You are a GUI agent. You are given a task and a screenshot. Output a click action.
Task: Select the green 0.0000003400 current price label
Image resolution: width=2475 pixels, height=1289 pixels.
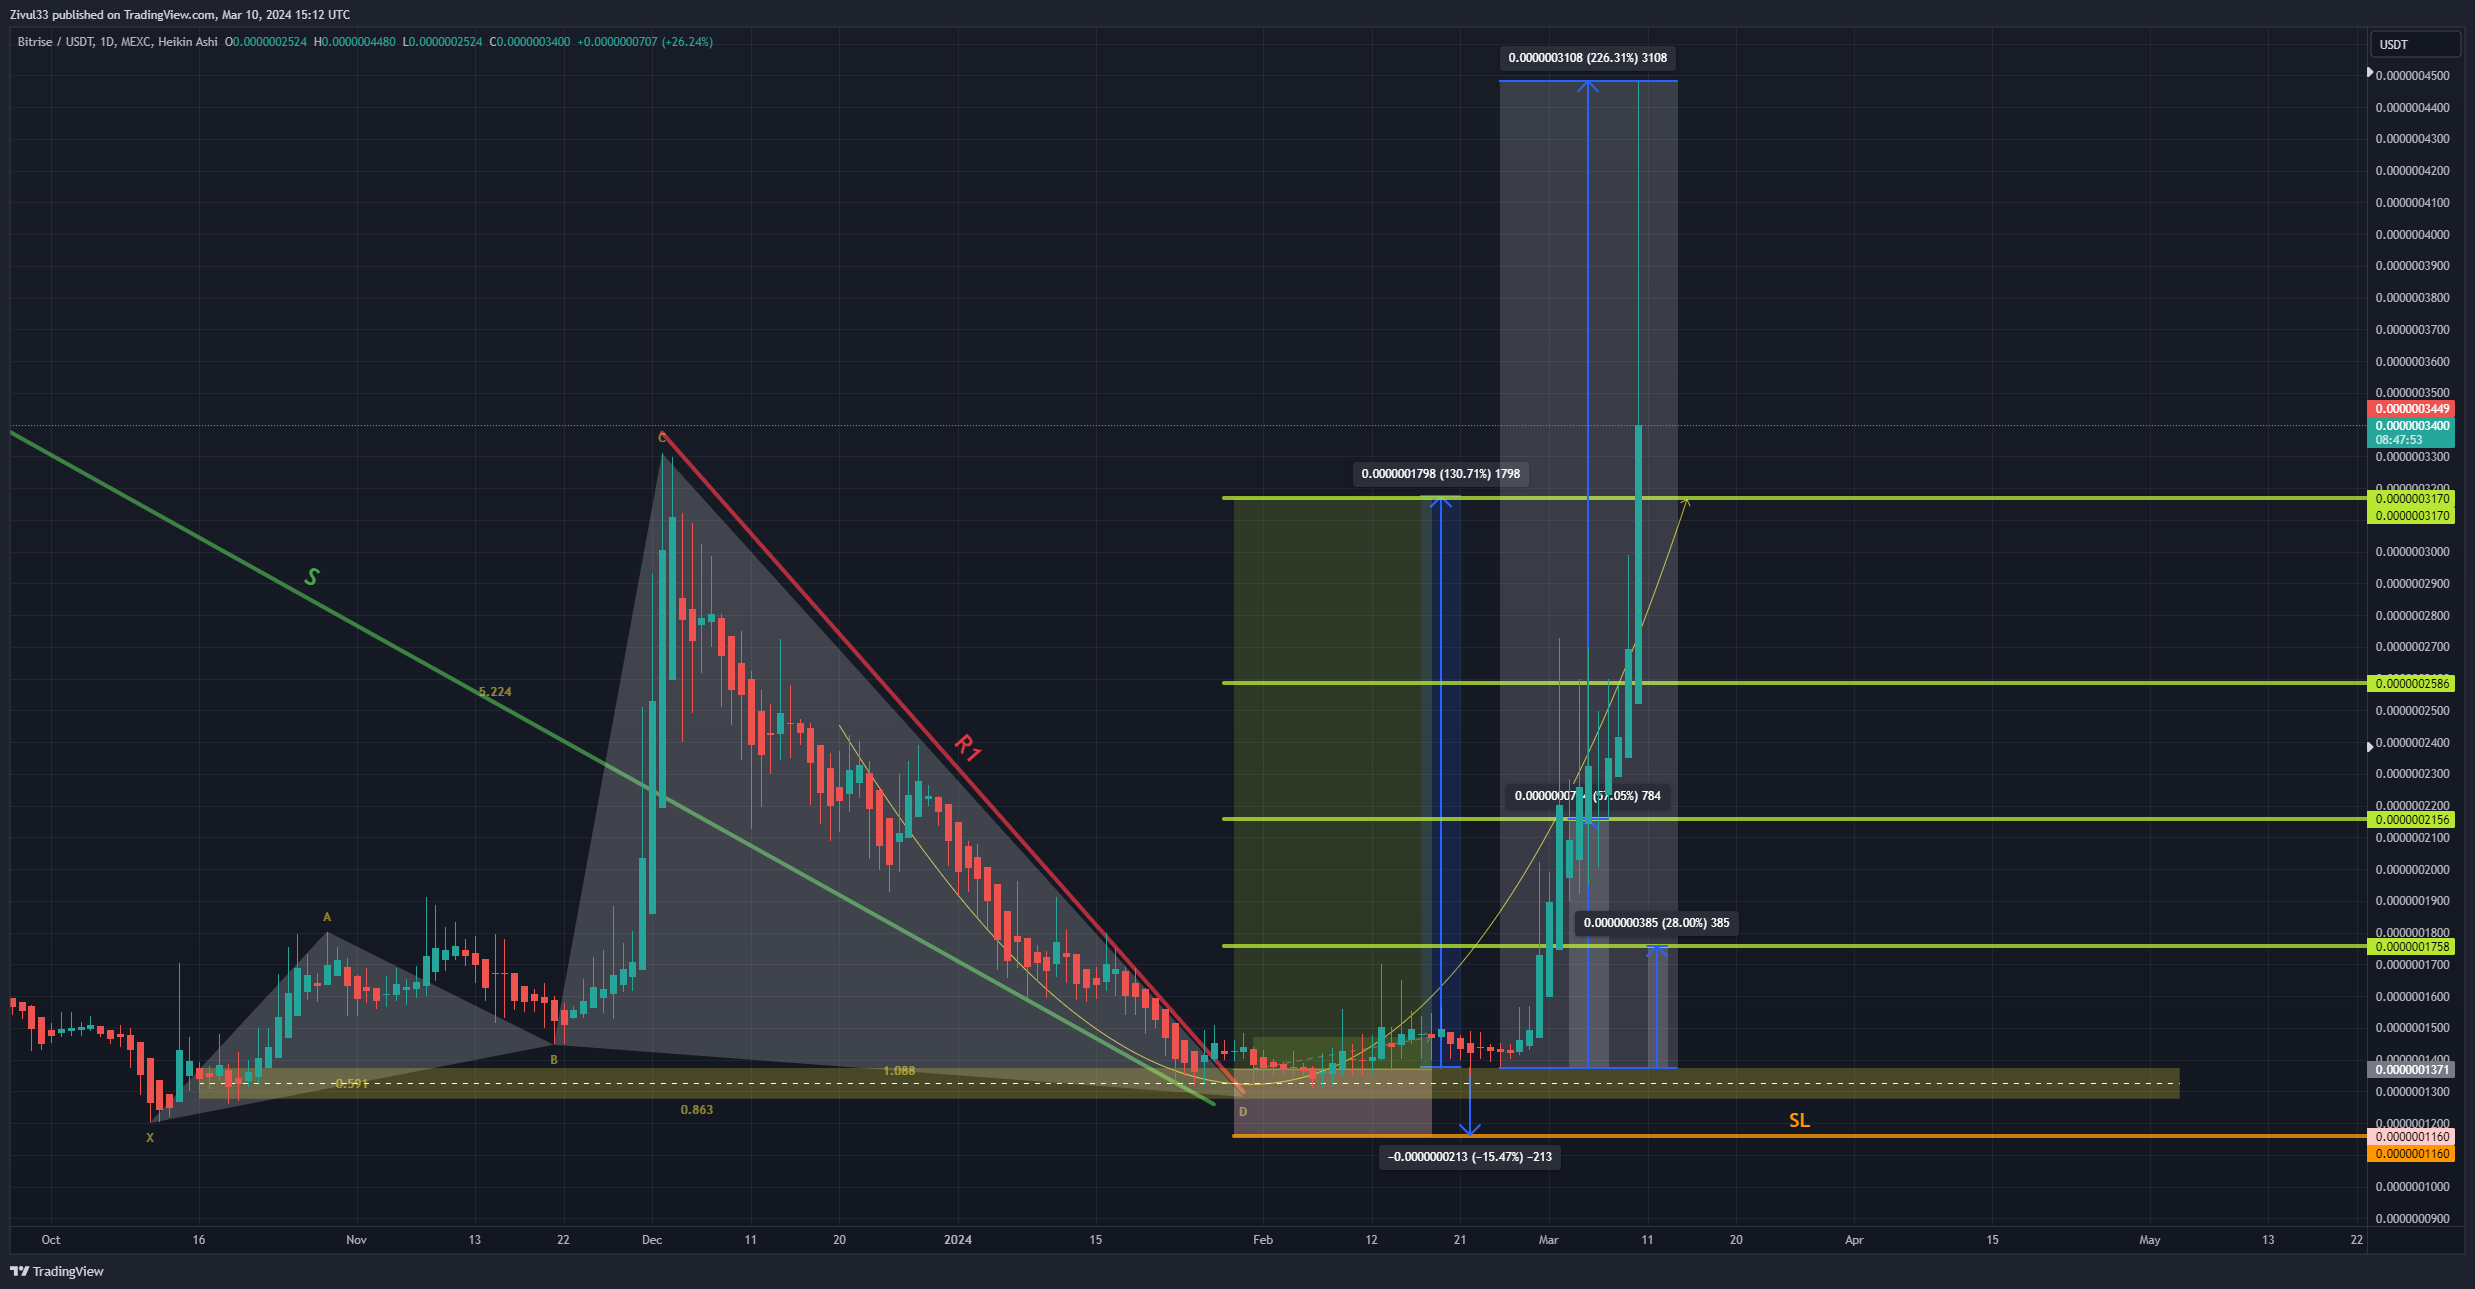click(x=2411, y=425)
